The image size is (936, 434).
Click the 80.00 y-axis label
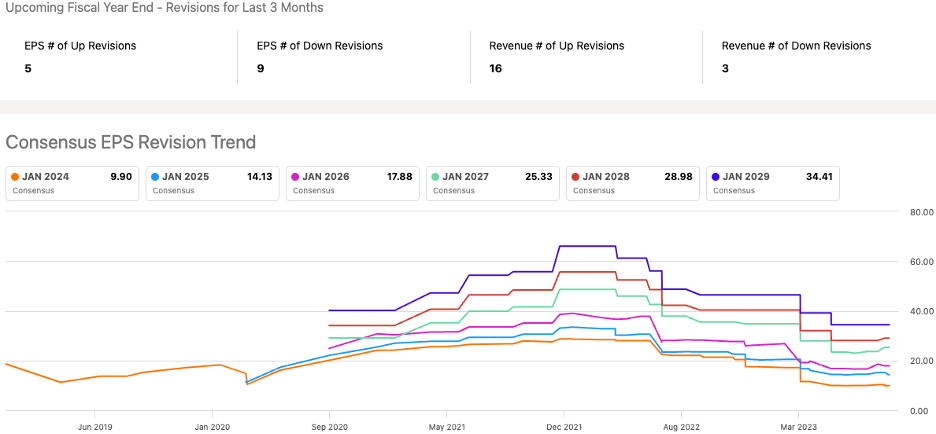pos(920,212)
